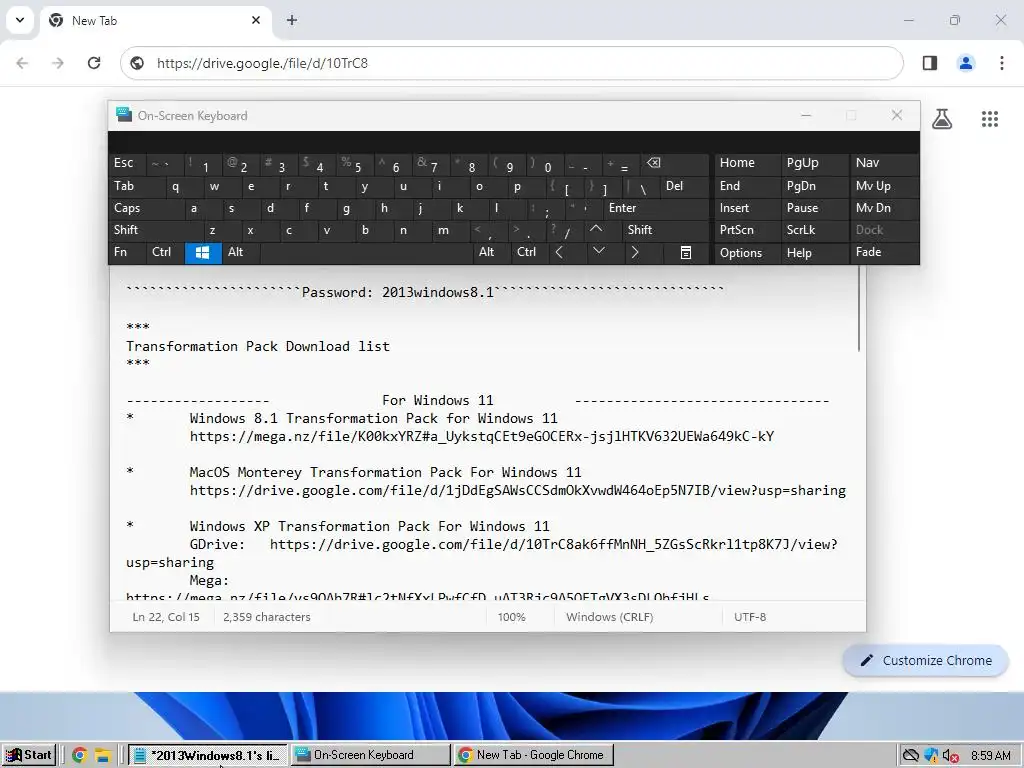Open a new Chrome tab with plus
1024x768 pixels.
pos(292,20)
